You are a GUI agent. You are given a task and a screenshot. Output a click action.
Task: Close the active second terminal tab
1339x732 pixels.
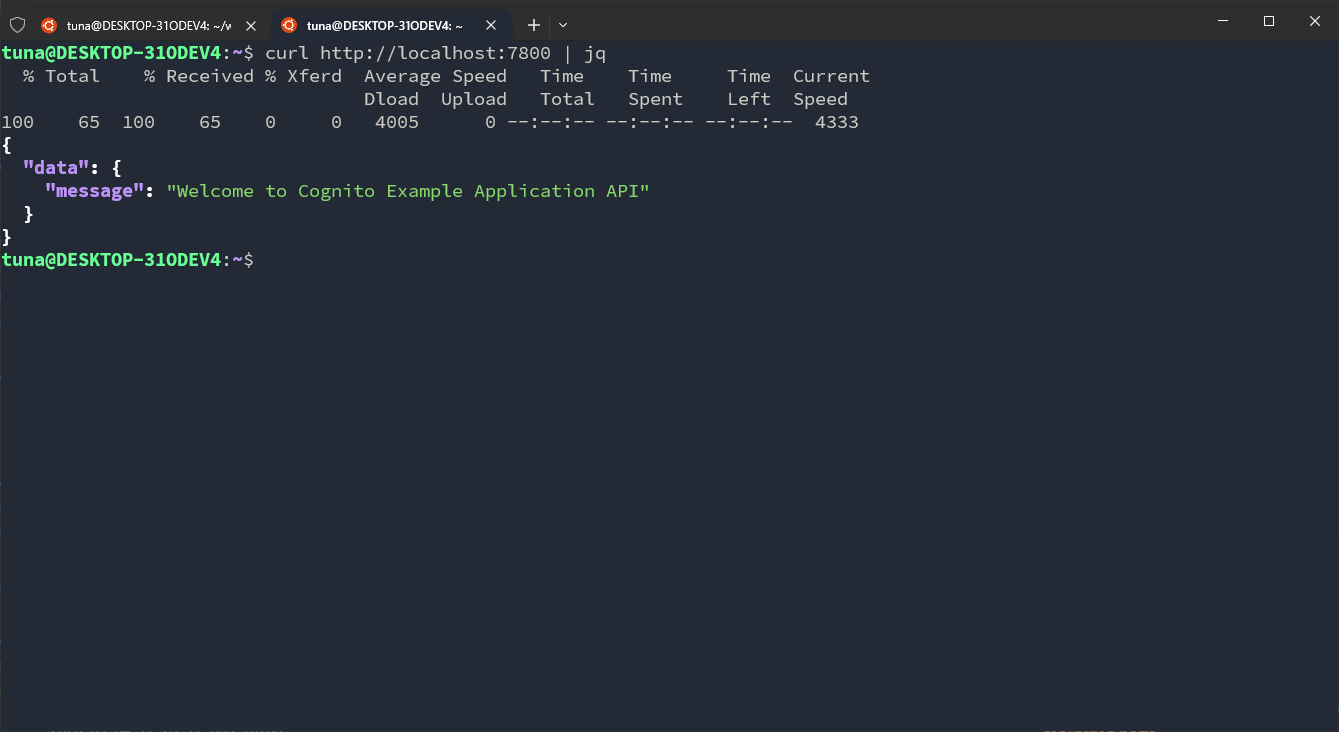491,25
